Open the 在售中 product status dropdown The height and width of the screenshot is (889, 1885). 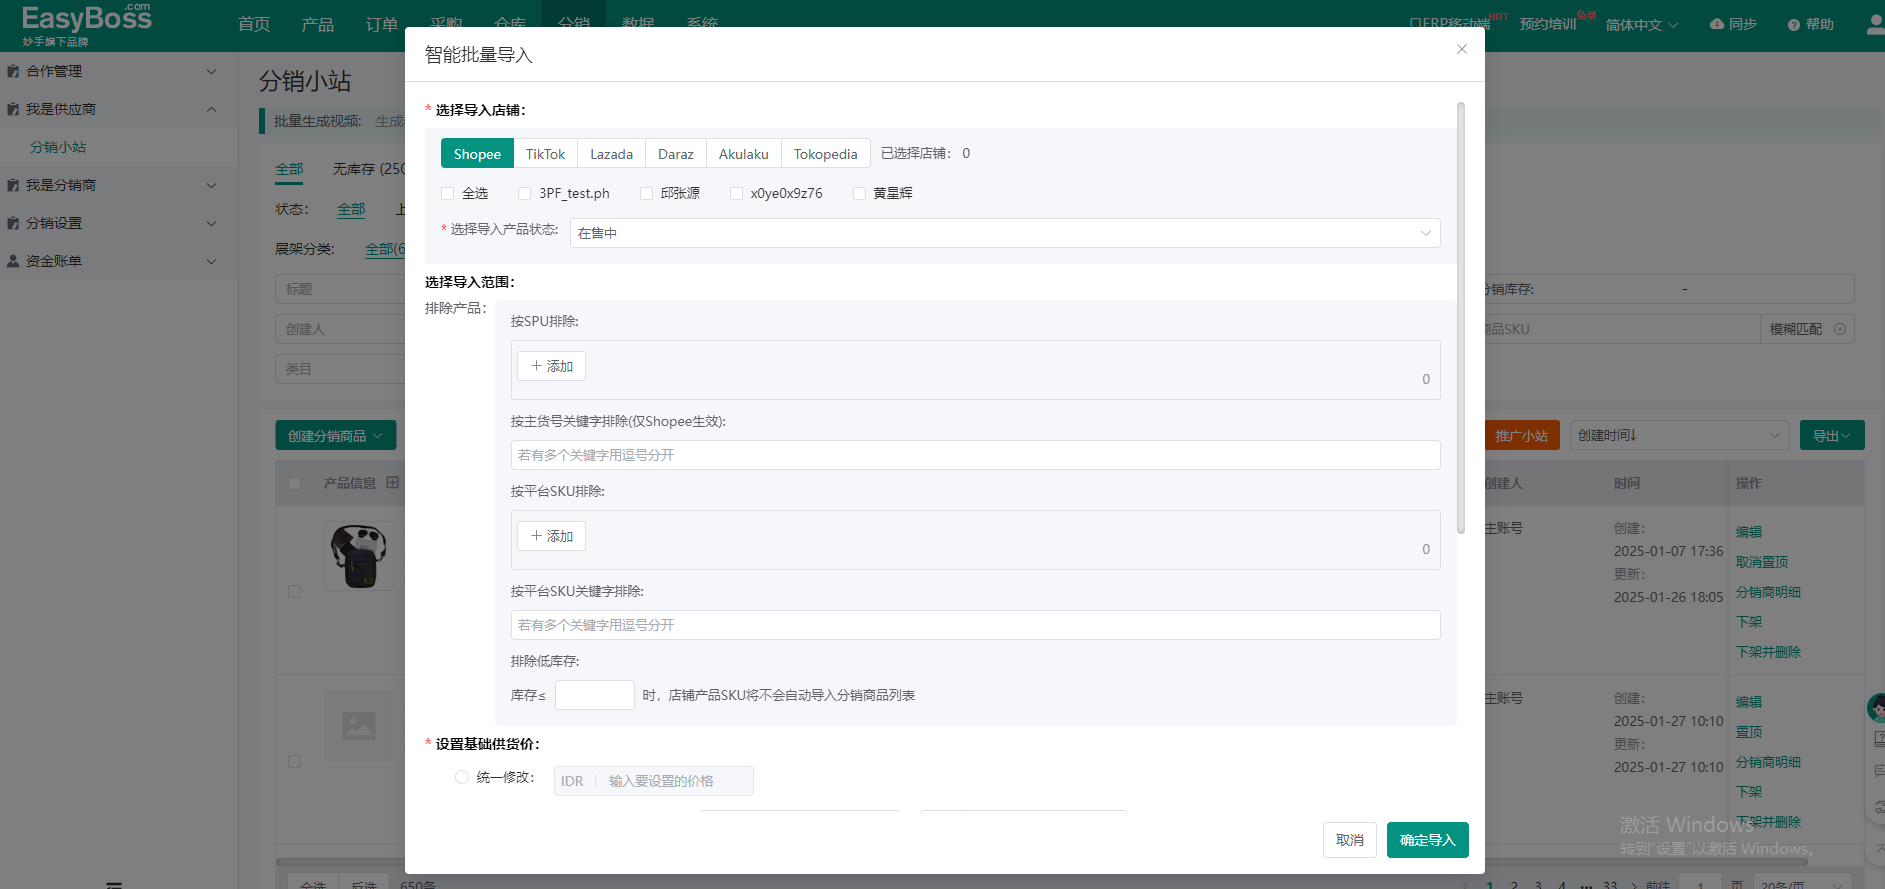pyautogui.click(x=1005, y=233)
